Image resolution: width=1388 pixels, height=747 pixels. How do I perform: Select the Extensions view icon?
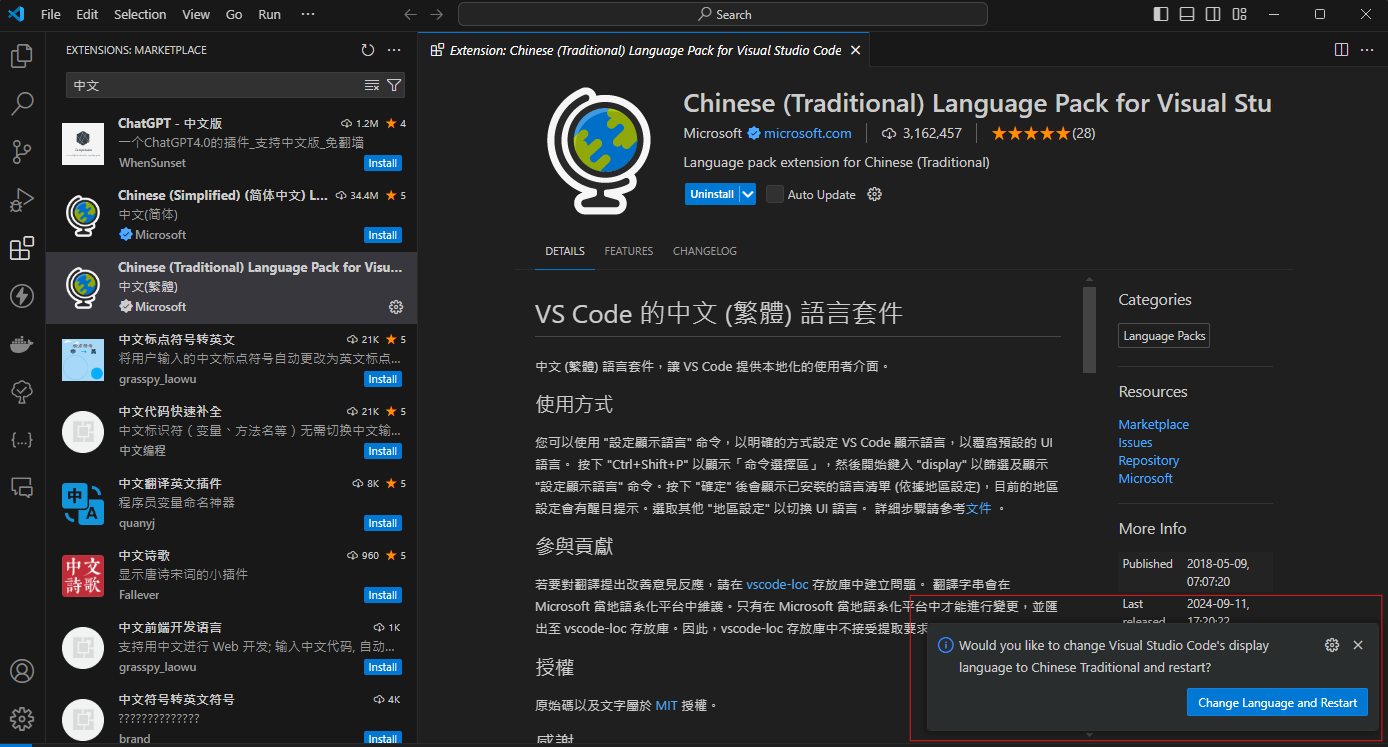[x=22, y=247]
